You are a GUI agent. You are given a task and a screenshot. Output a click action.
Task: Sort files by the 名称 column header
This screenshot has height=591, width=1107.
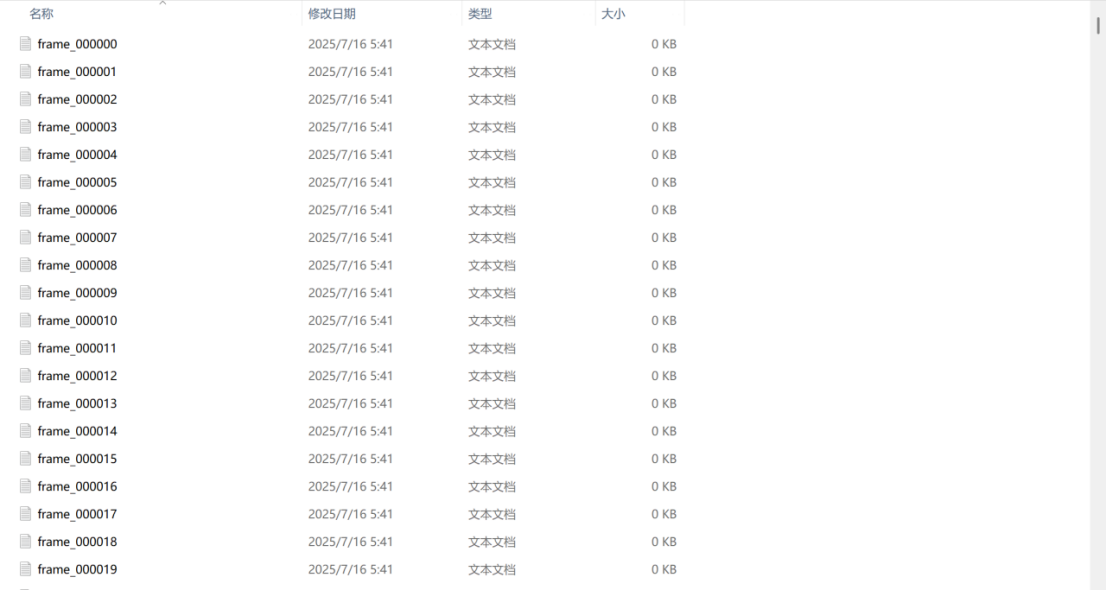pyautogui.click(x=42, y=14)
